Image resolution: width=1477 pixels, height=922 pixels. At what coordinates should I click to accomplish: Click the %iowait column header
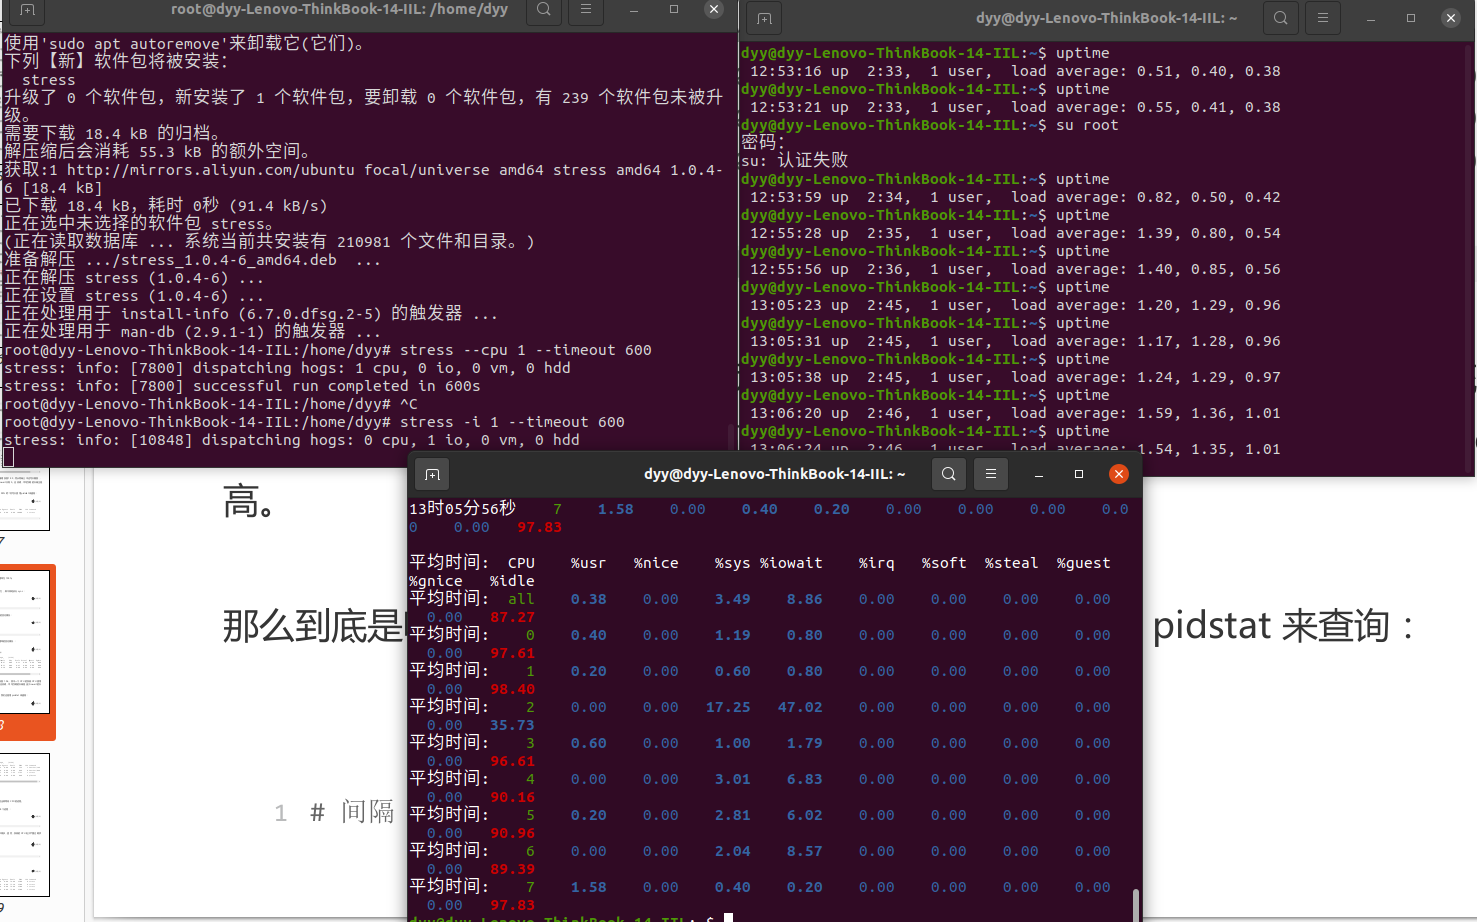tap(791, 563)
